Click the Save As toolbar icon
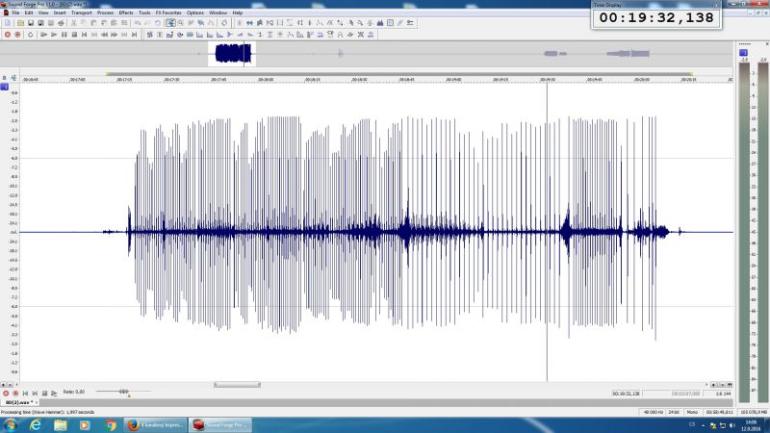The image size is (770, 433). [41, 23]
